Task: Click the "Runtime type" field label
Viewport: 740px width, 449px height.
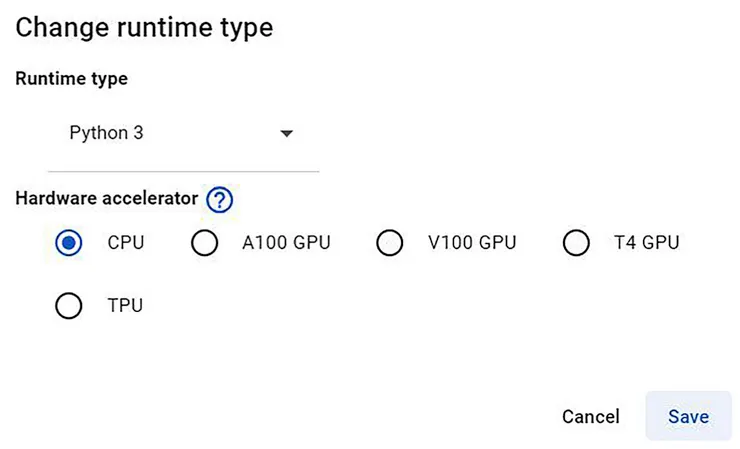Action: tap(72, 79)
